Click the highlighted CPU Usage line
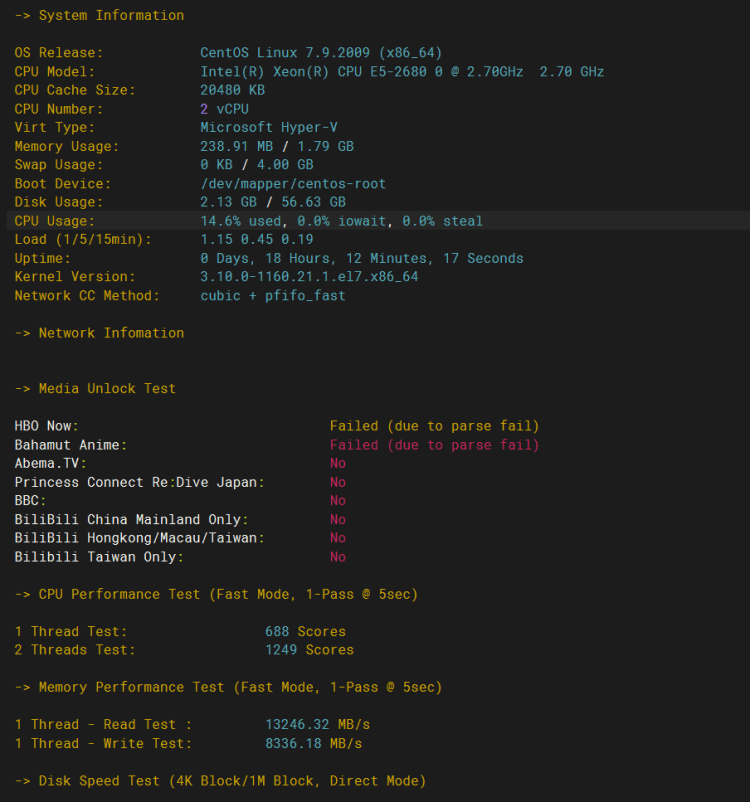 point(341,221)
